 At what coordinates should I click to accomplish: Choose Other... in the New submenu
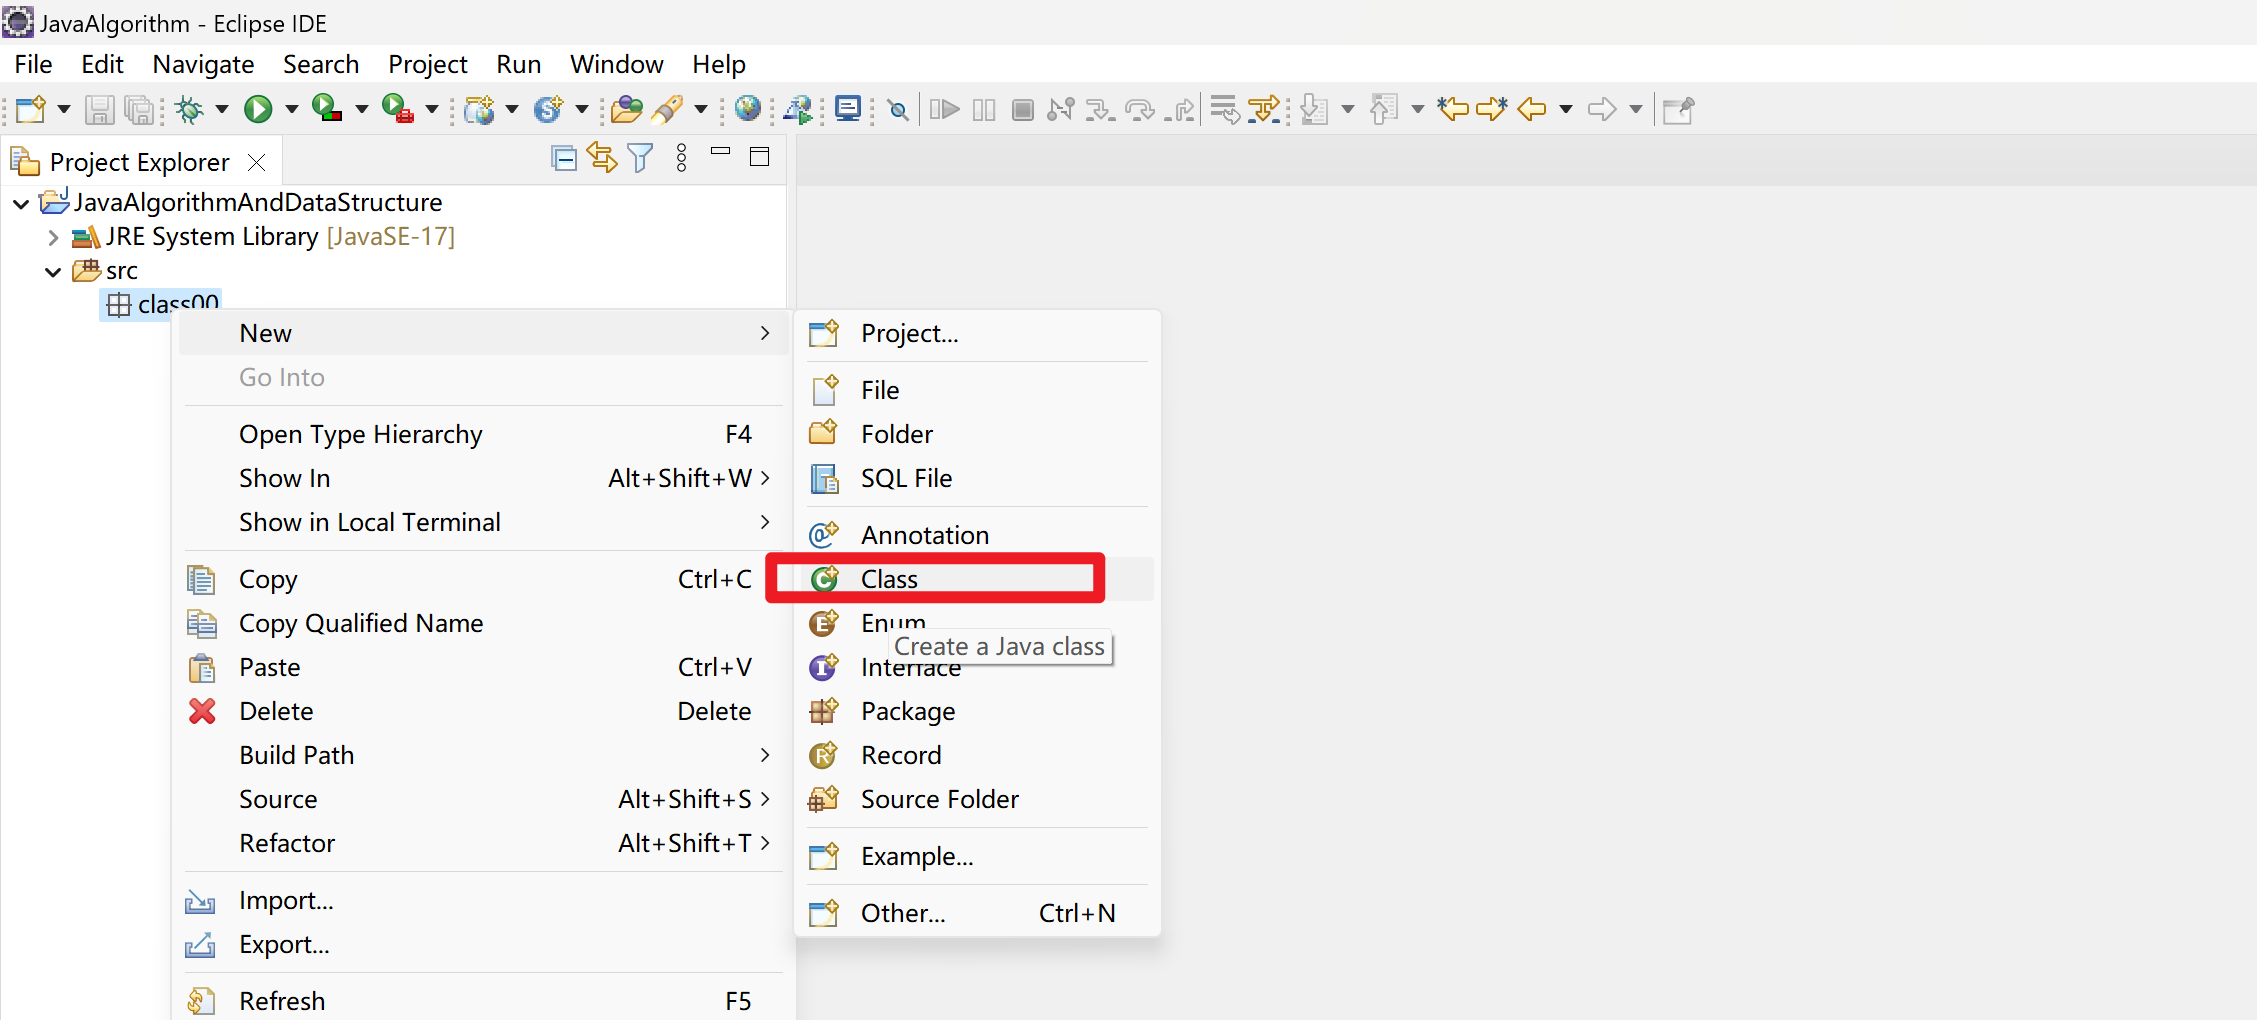tap(977, 913)
